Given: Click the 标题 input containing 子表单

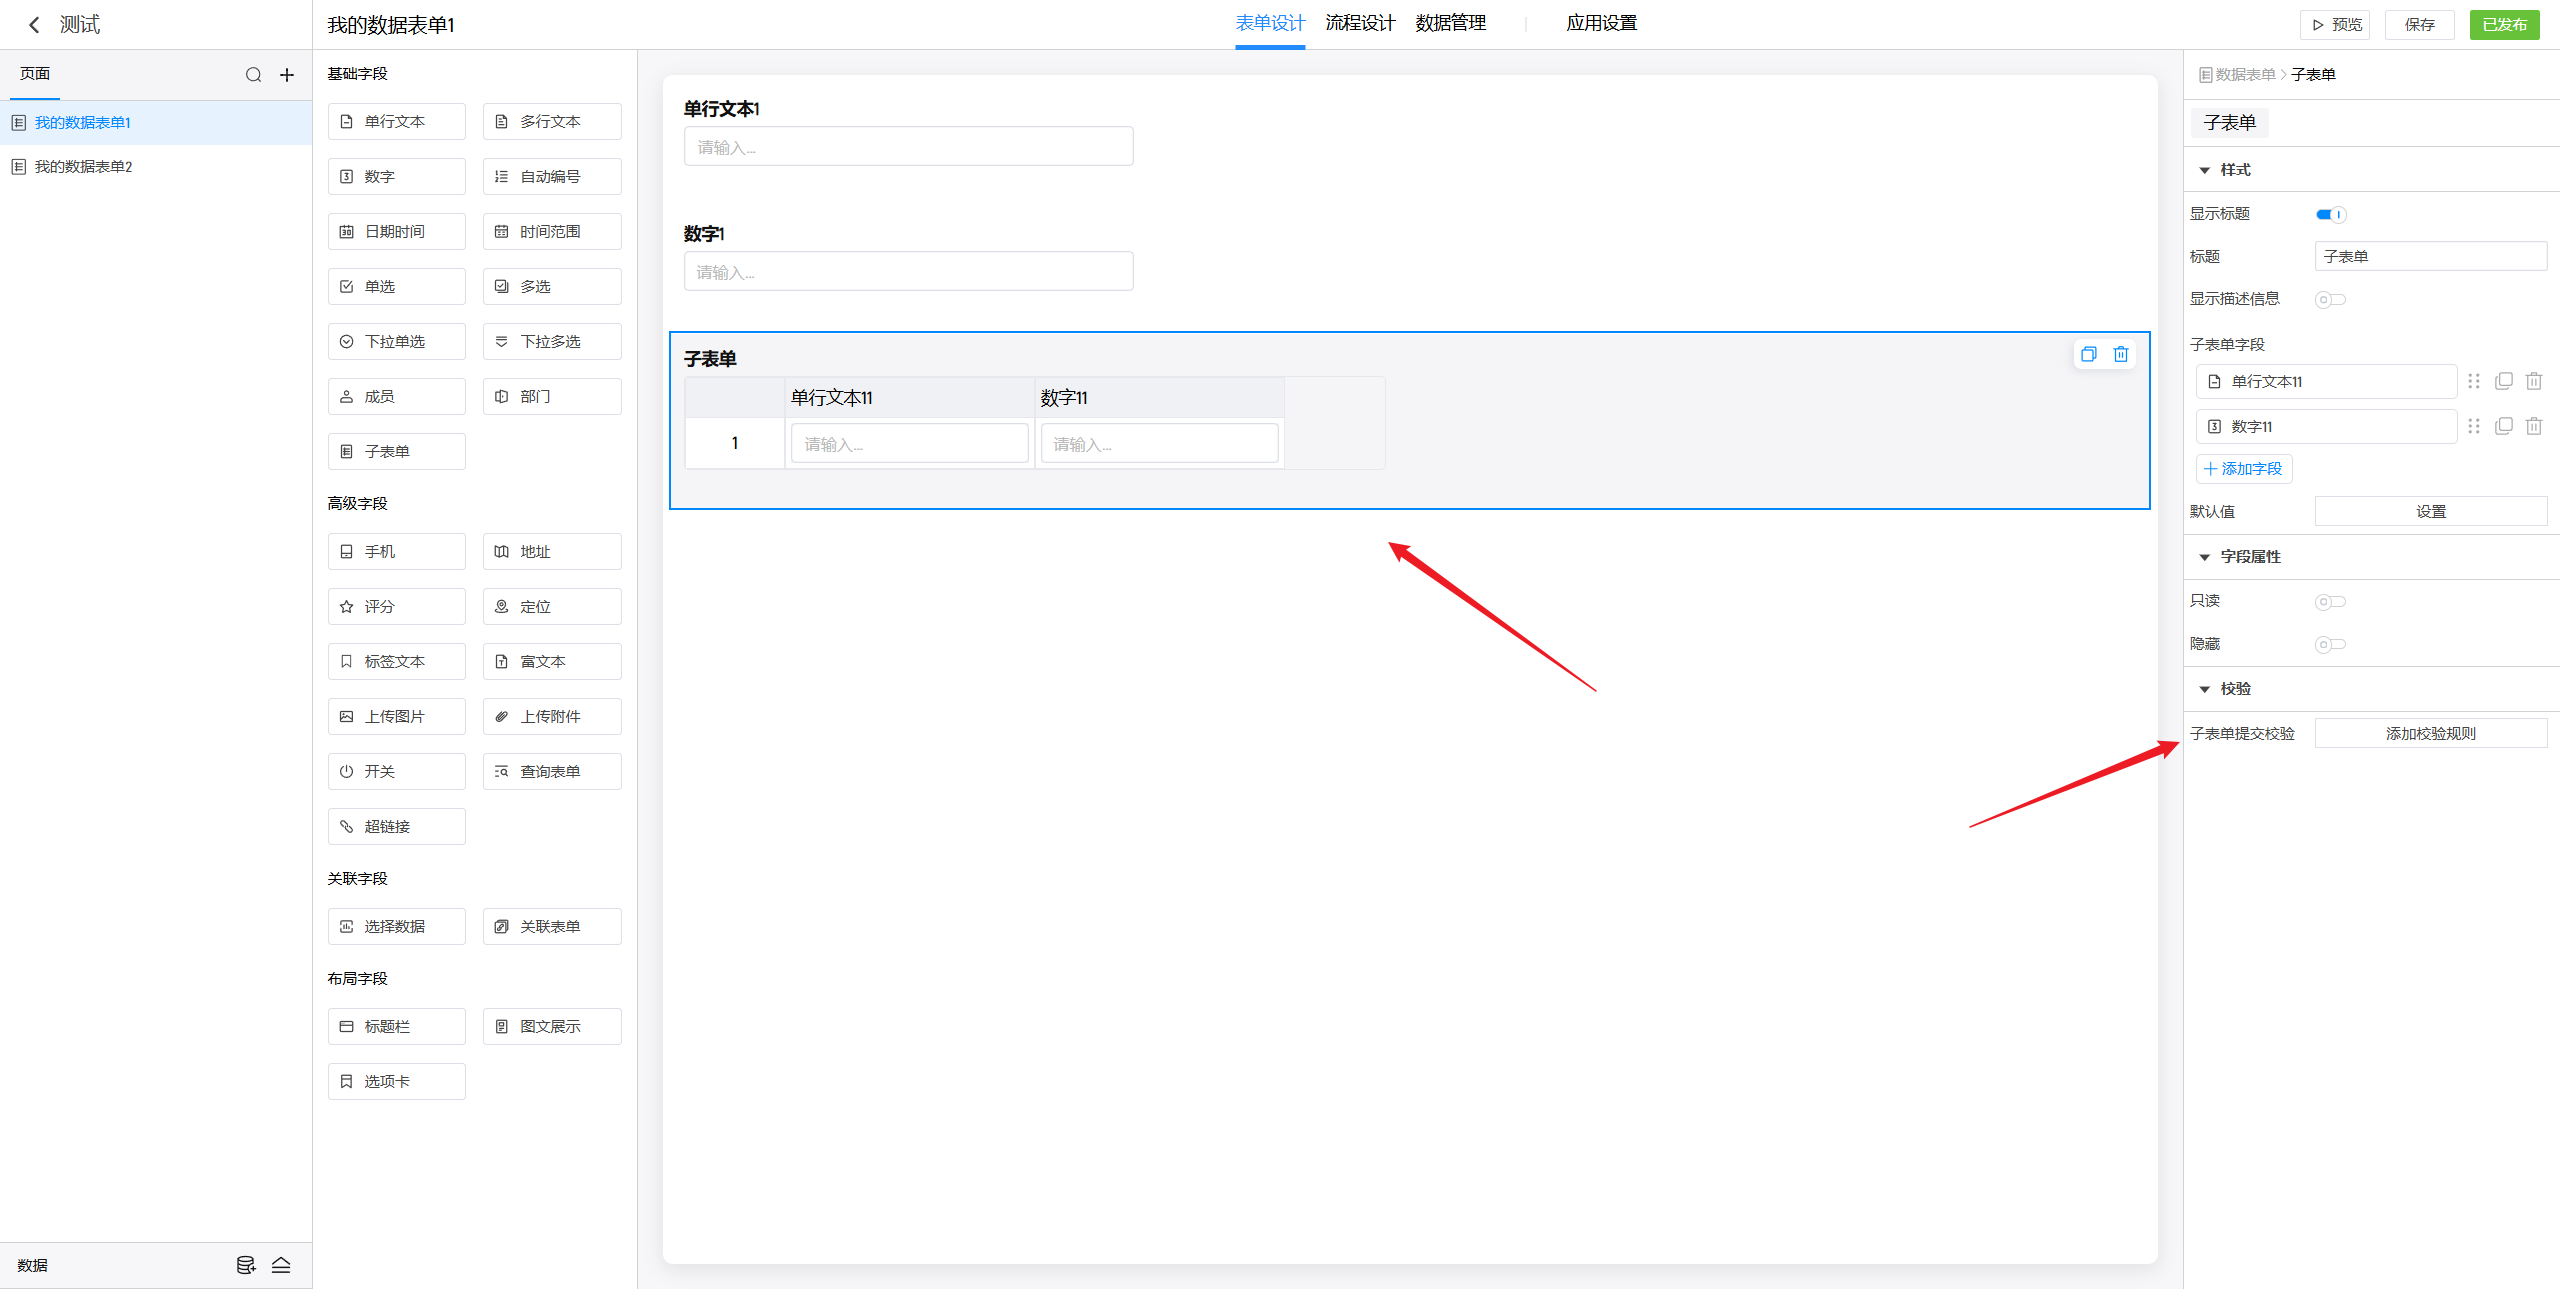Looking at the screenshot, I should point(2430,256).
